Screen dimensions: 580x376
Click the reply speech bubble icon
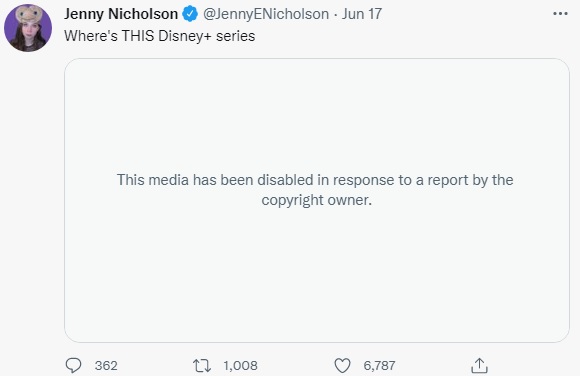click(x=73, y=366)
